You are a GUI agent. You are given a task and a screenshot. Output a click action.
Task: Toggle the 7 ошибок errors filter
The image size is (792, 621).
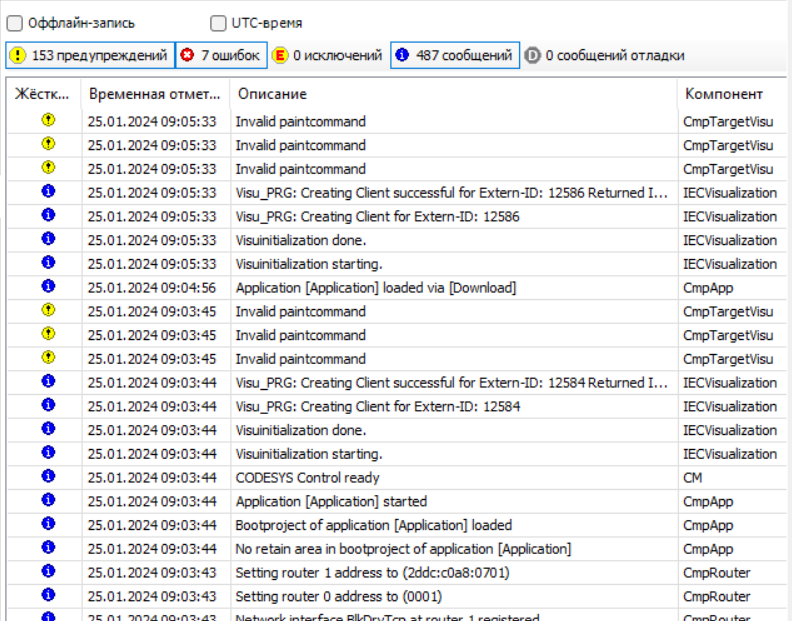coord(222,56)
